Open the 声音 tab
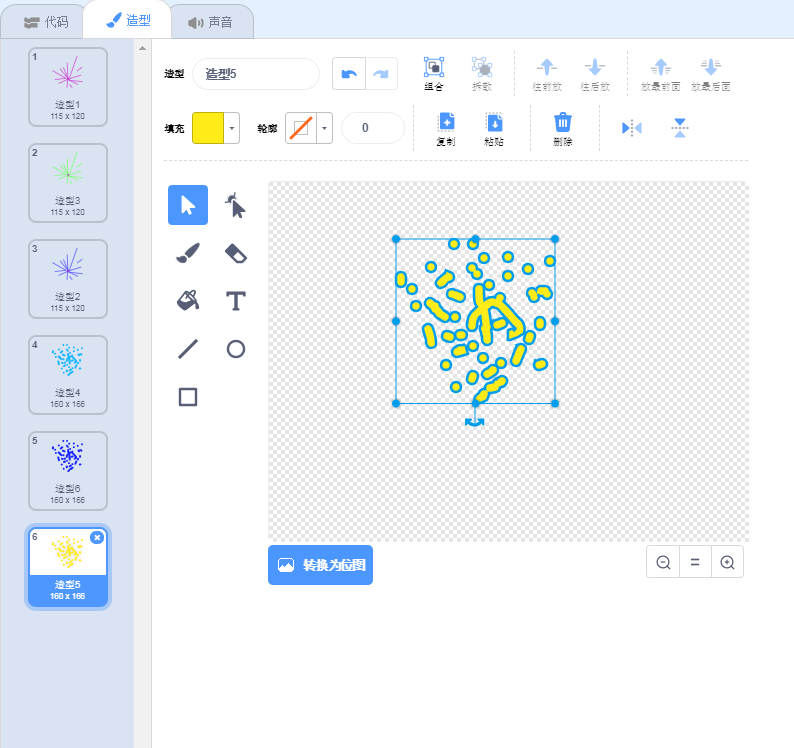Image resolution: width=794 pixels, height=748 pixels. 210,21
